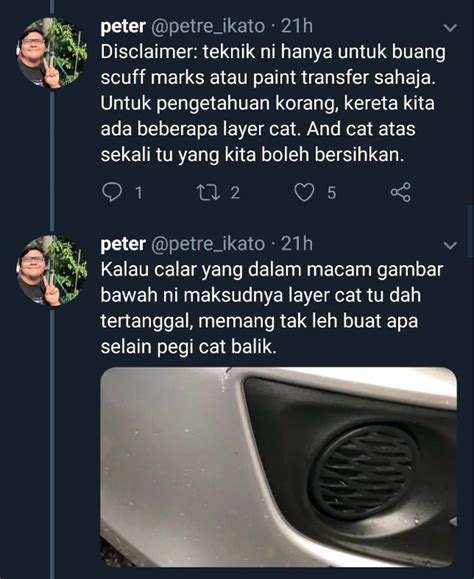This screenshot has height=579, width=474.
Task: Open peter's avatar on the first tweet
Action: [52, 53]
